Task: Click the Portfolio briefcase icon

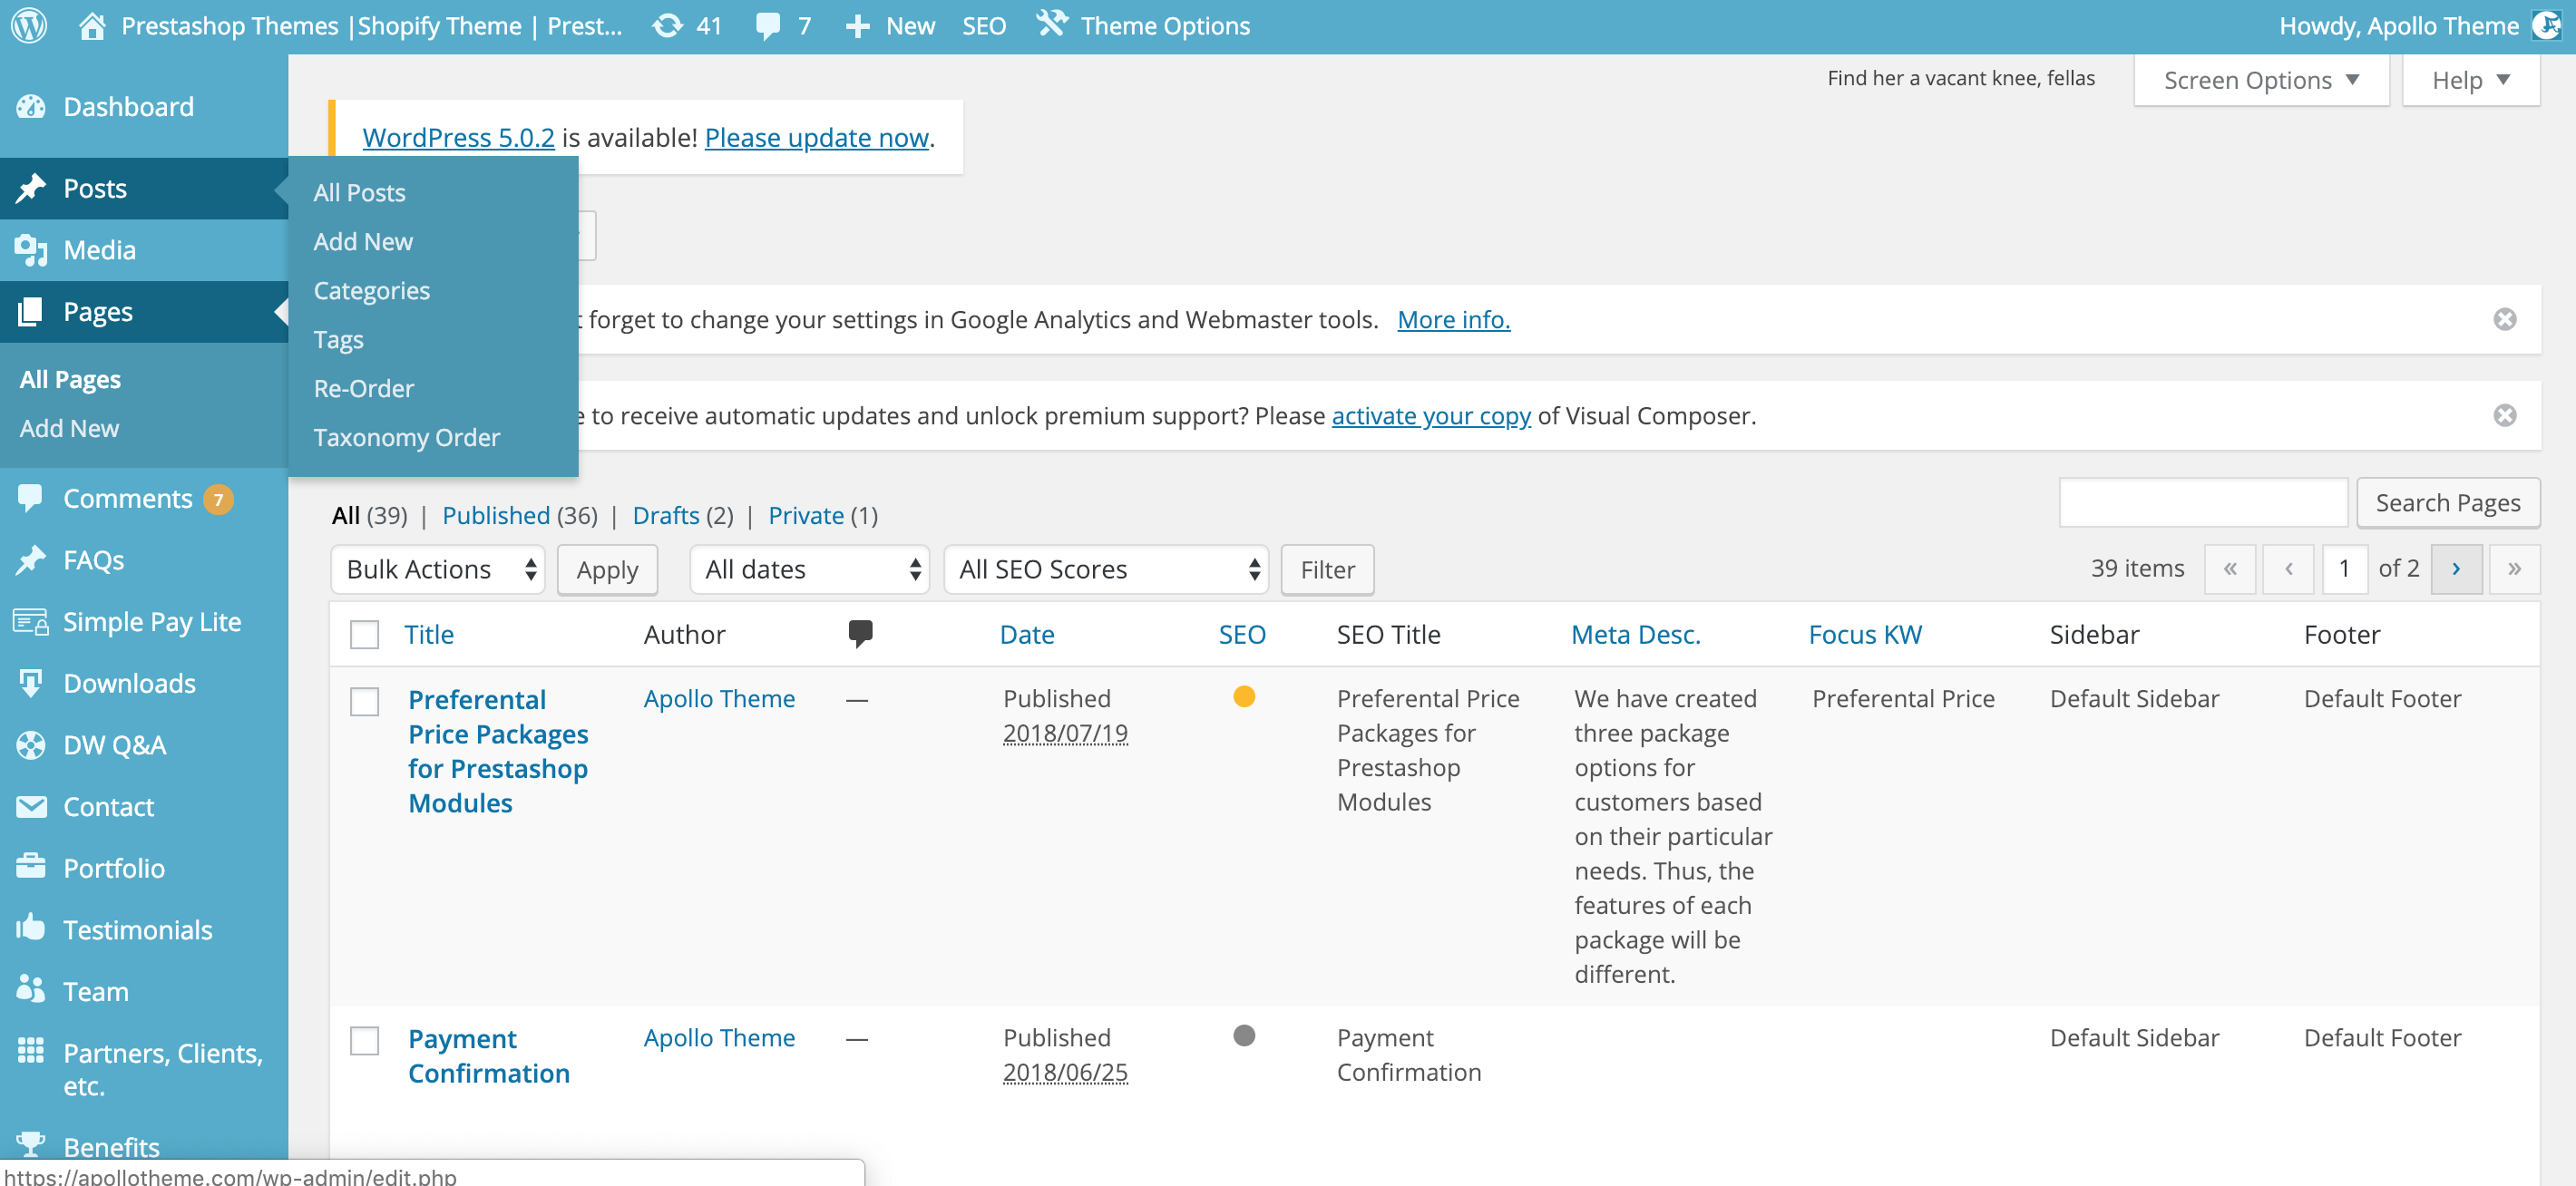Action: [31, 866]
